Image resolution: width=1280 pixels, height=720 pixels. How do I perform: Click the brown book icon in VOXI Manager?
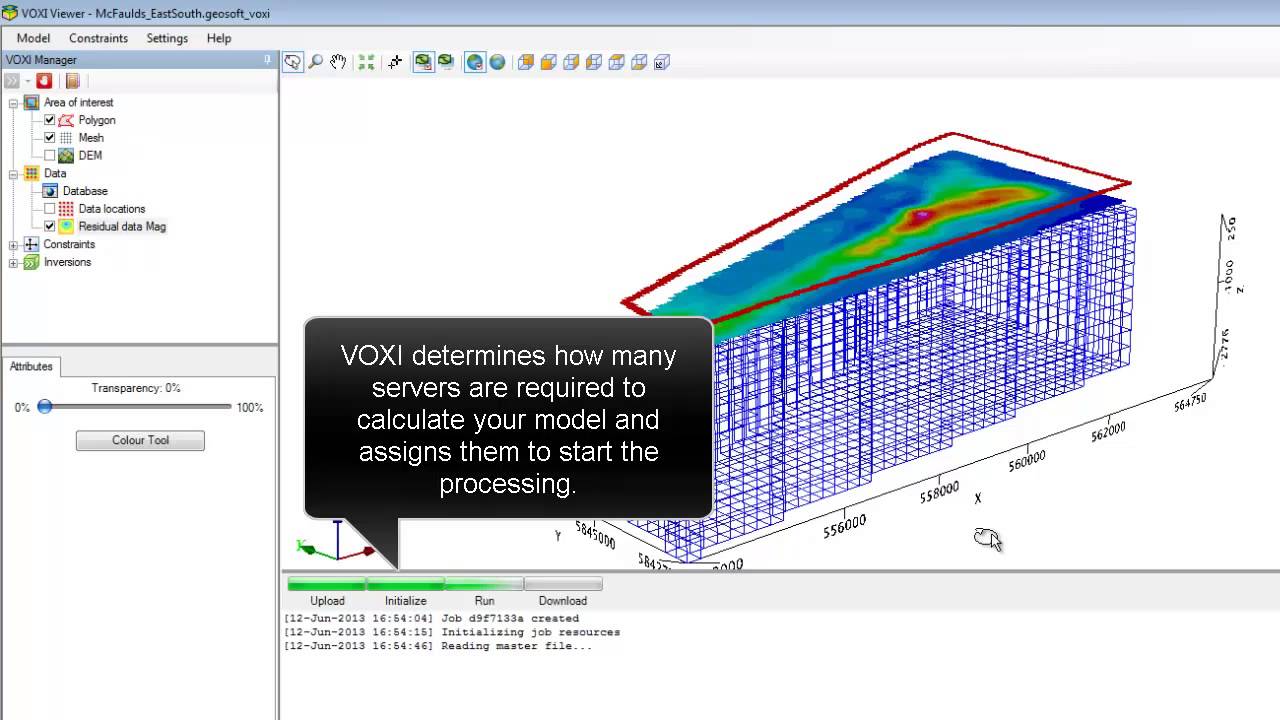(72, 81)
